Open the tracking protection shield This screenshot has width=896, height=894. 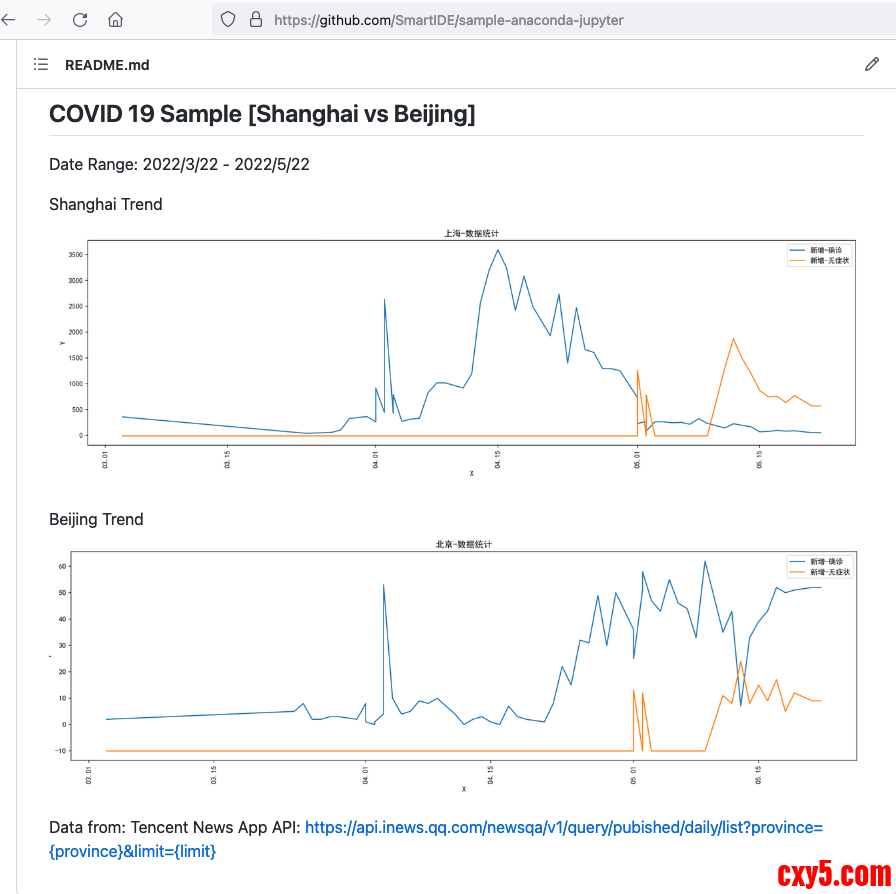[x=228, y=19]
